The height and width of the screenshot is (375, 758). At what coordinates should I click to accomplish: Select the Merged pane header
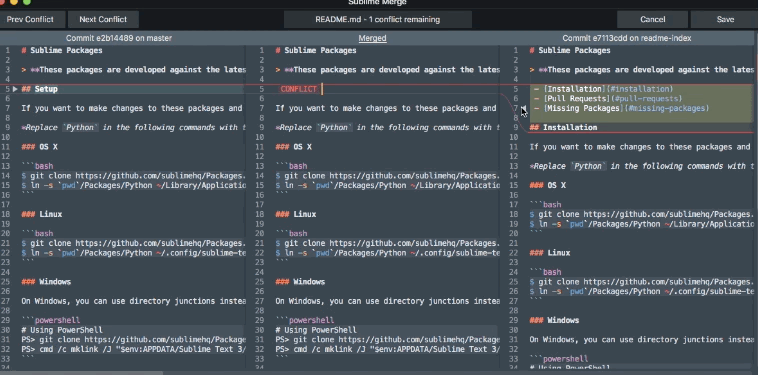click(x=372, y=38)
